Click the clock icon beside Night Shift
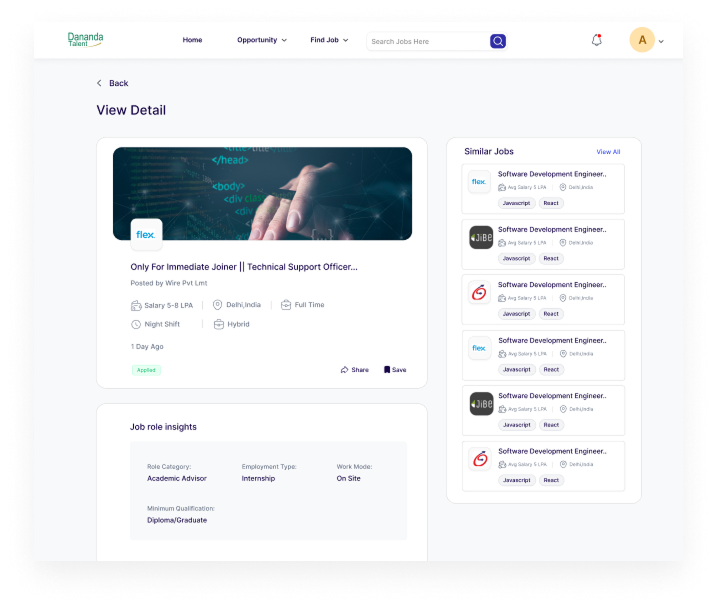Screen dimensions: 717x607 pyautogui.click(x=136, y=324)
